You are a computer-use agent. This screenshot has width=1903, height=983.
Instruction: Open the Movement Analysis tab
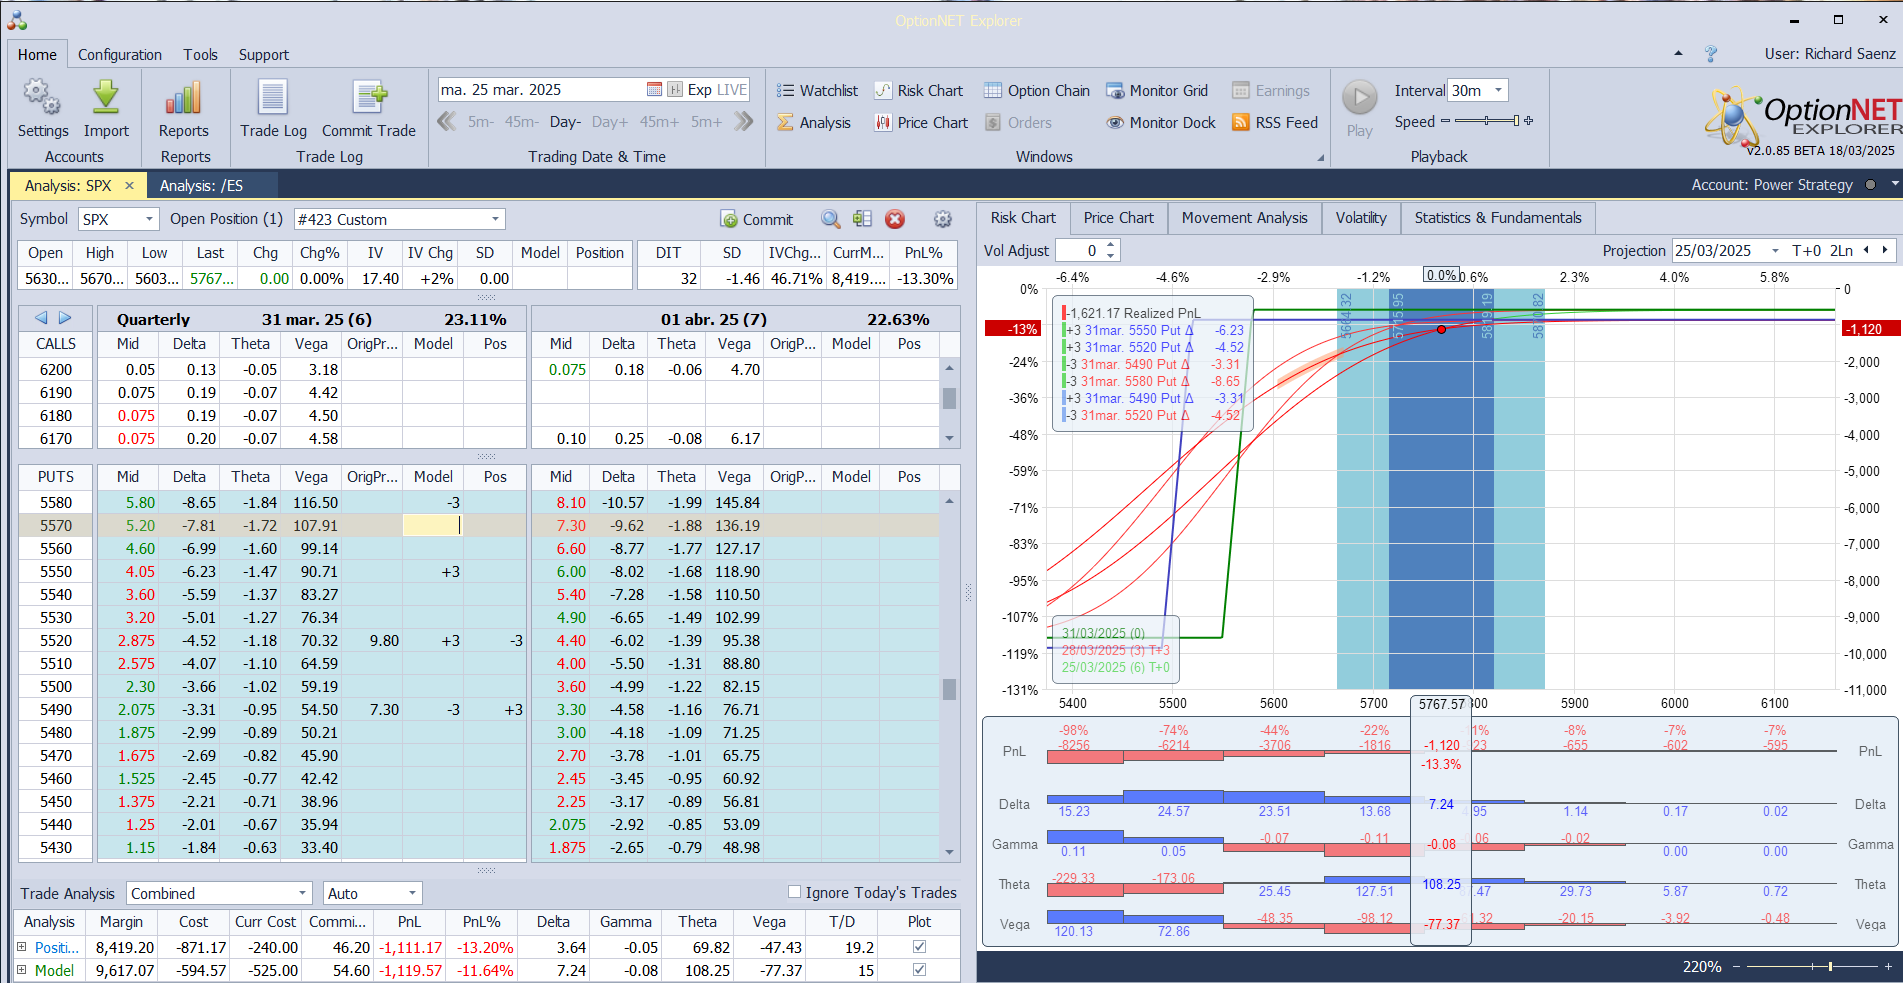tap(1244, 218)
